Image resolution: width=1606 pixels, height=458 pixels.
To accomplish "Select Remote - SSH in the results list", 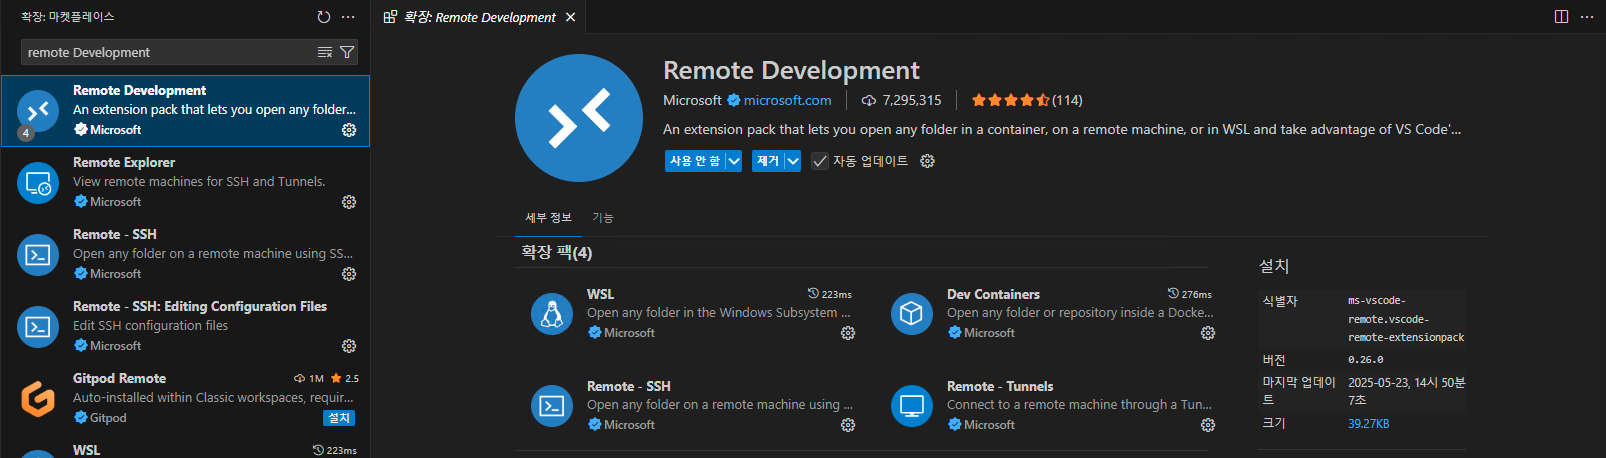I will tap(185, 255).
